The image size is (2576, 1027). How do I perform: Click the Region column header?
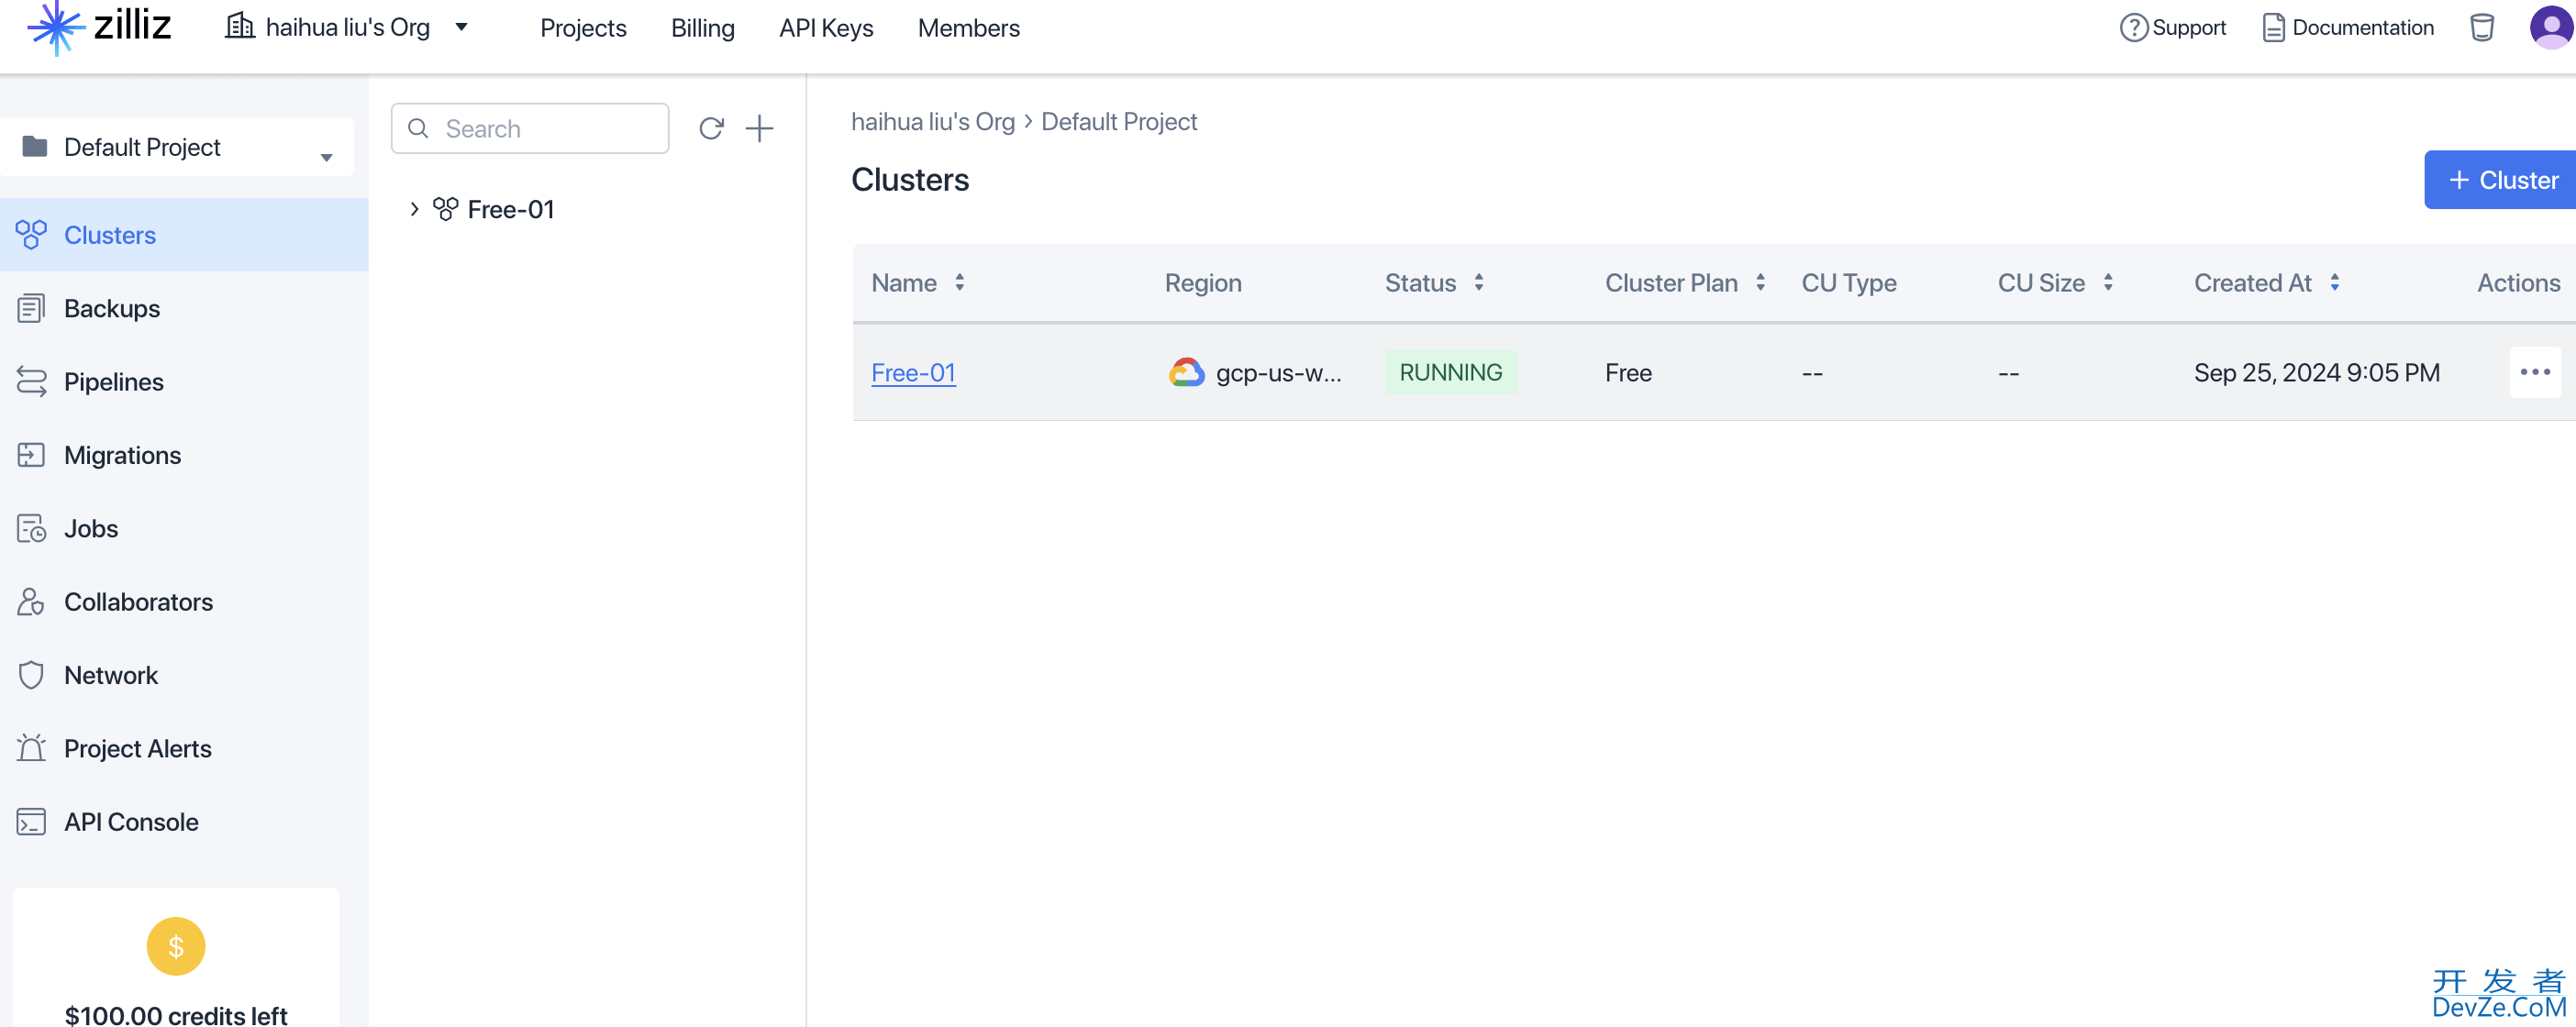(1203, 283)
